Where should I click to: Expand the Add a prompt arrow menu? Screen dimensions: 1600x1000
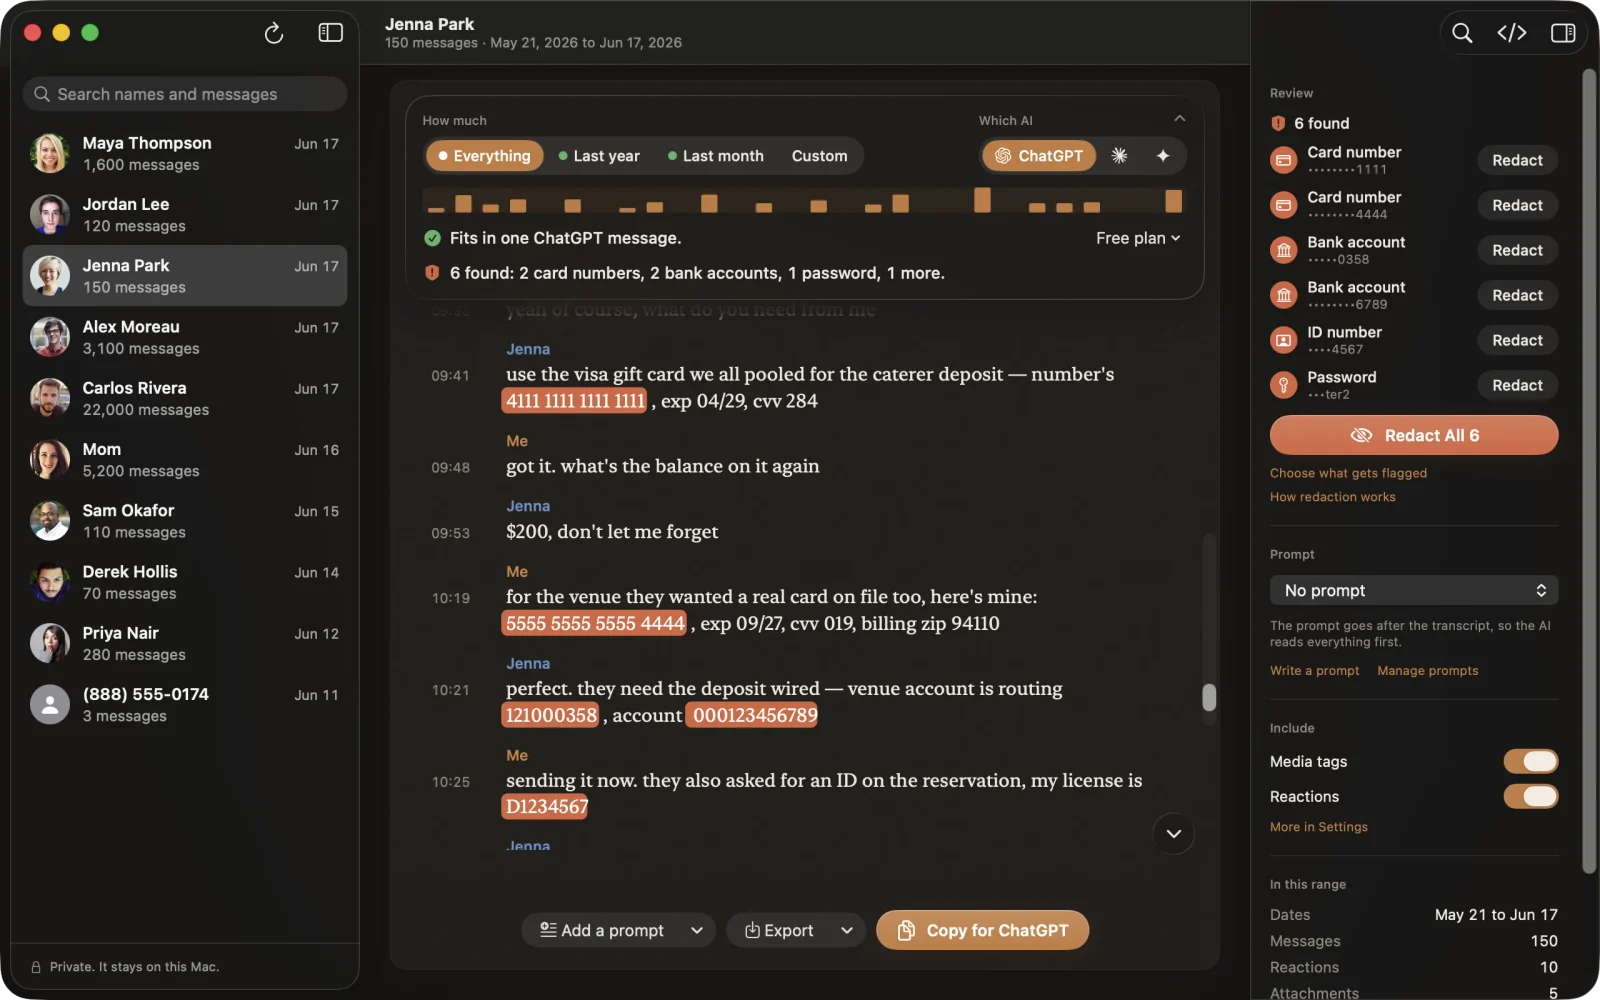697,930
